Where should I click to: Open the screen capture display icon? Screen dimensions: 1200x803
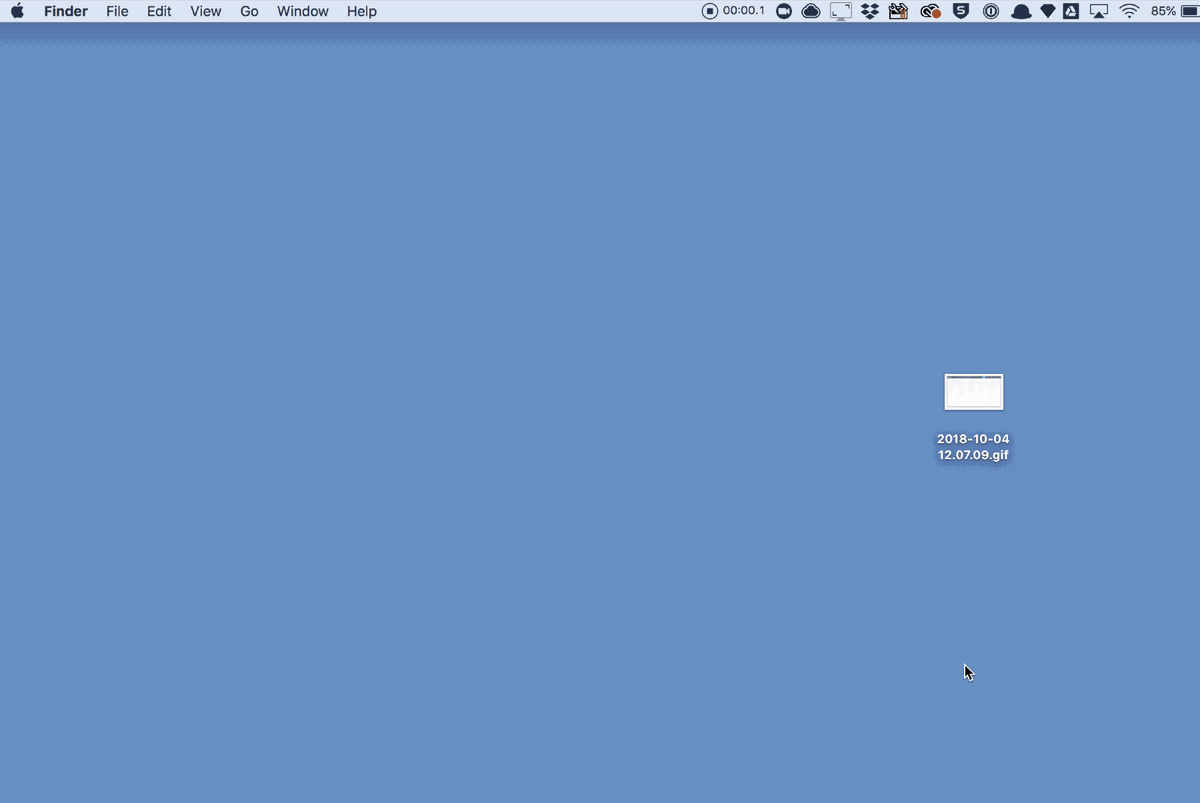coord(841,12)
